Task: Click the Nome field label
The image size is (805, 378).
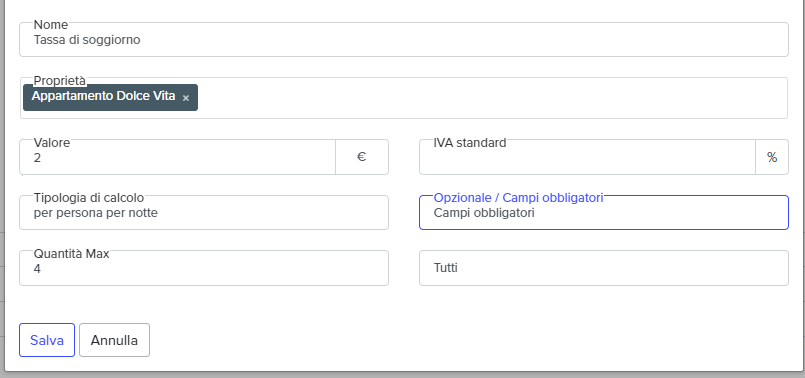Action: pyautogui.click(x=51, y=25)
